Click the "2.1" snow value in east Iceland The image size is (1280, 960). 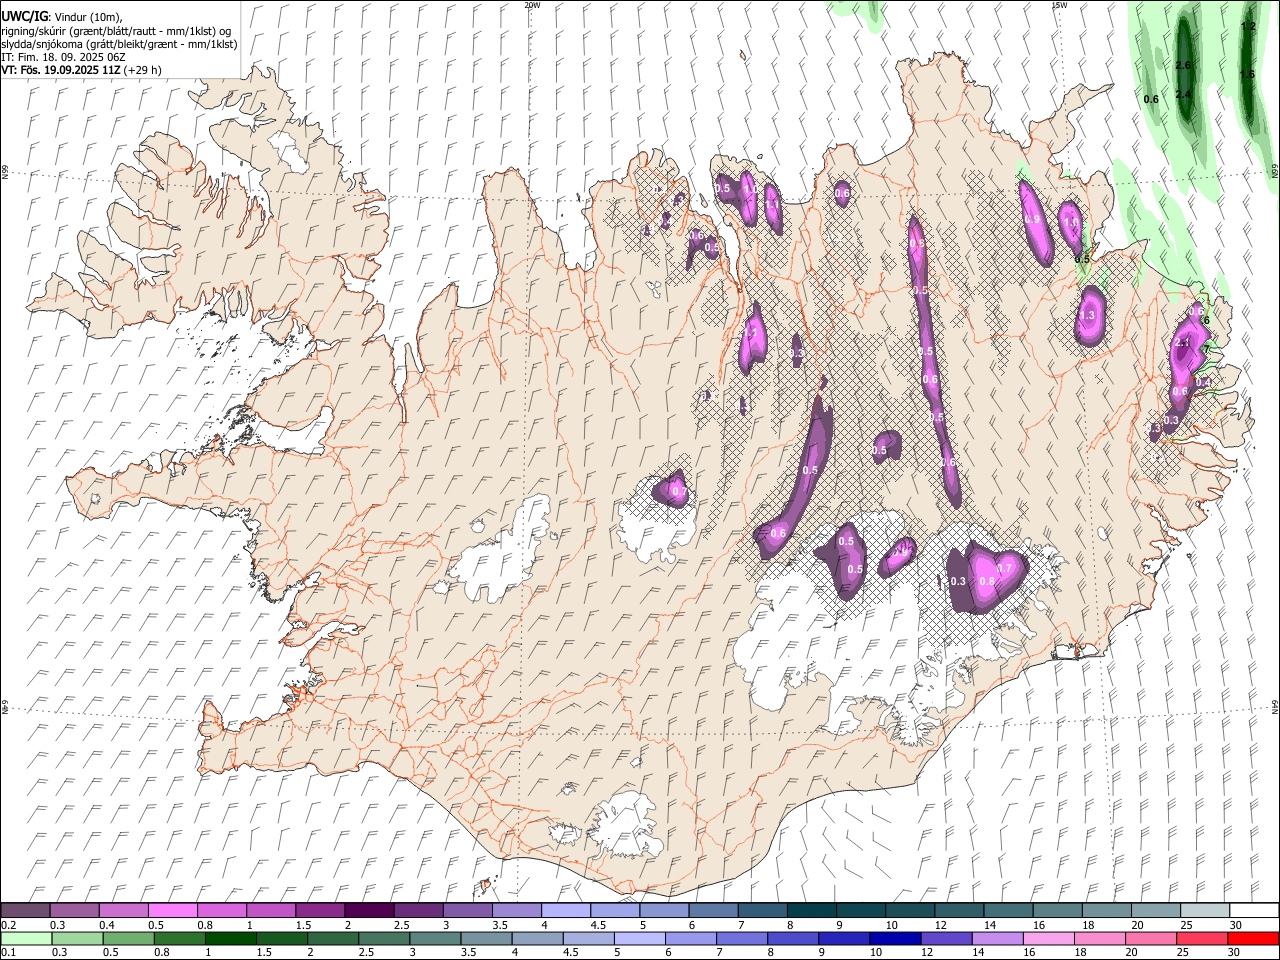(1182, 342)
